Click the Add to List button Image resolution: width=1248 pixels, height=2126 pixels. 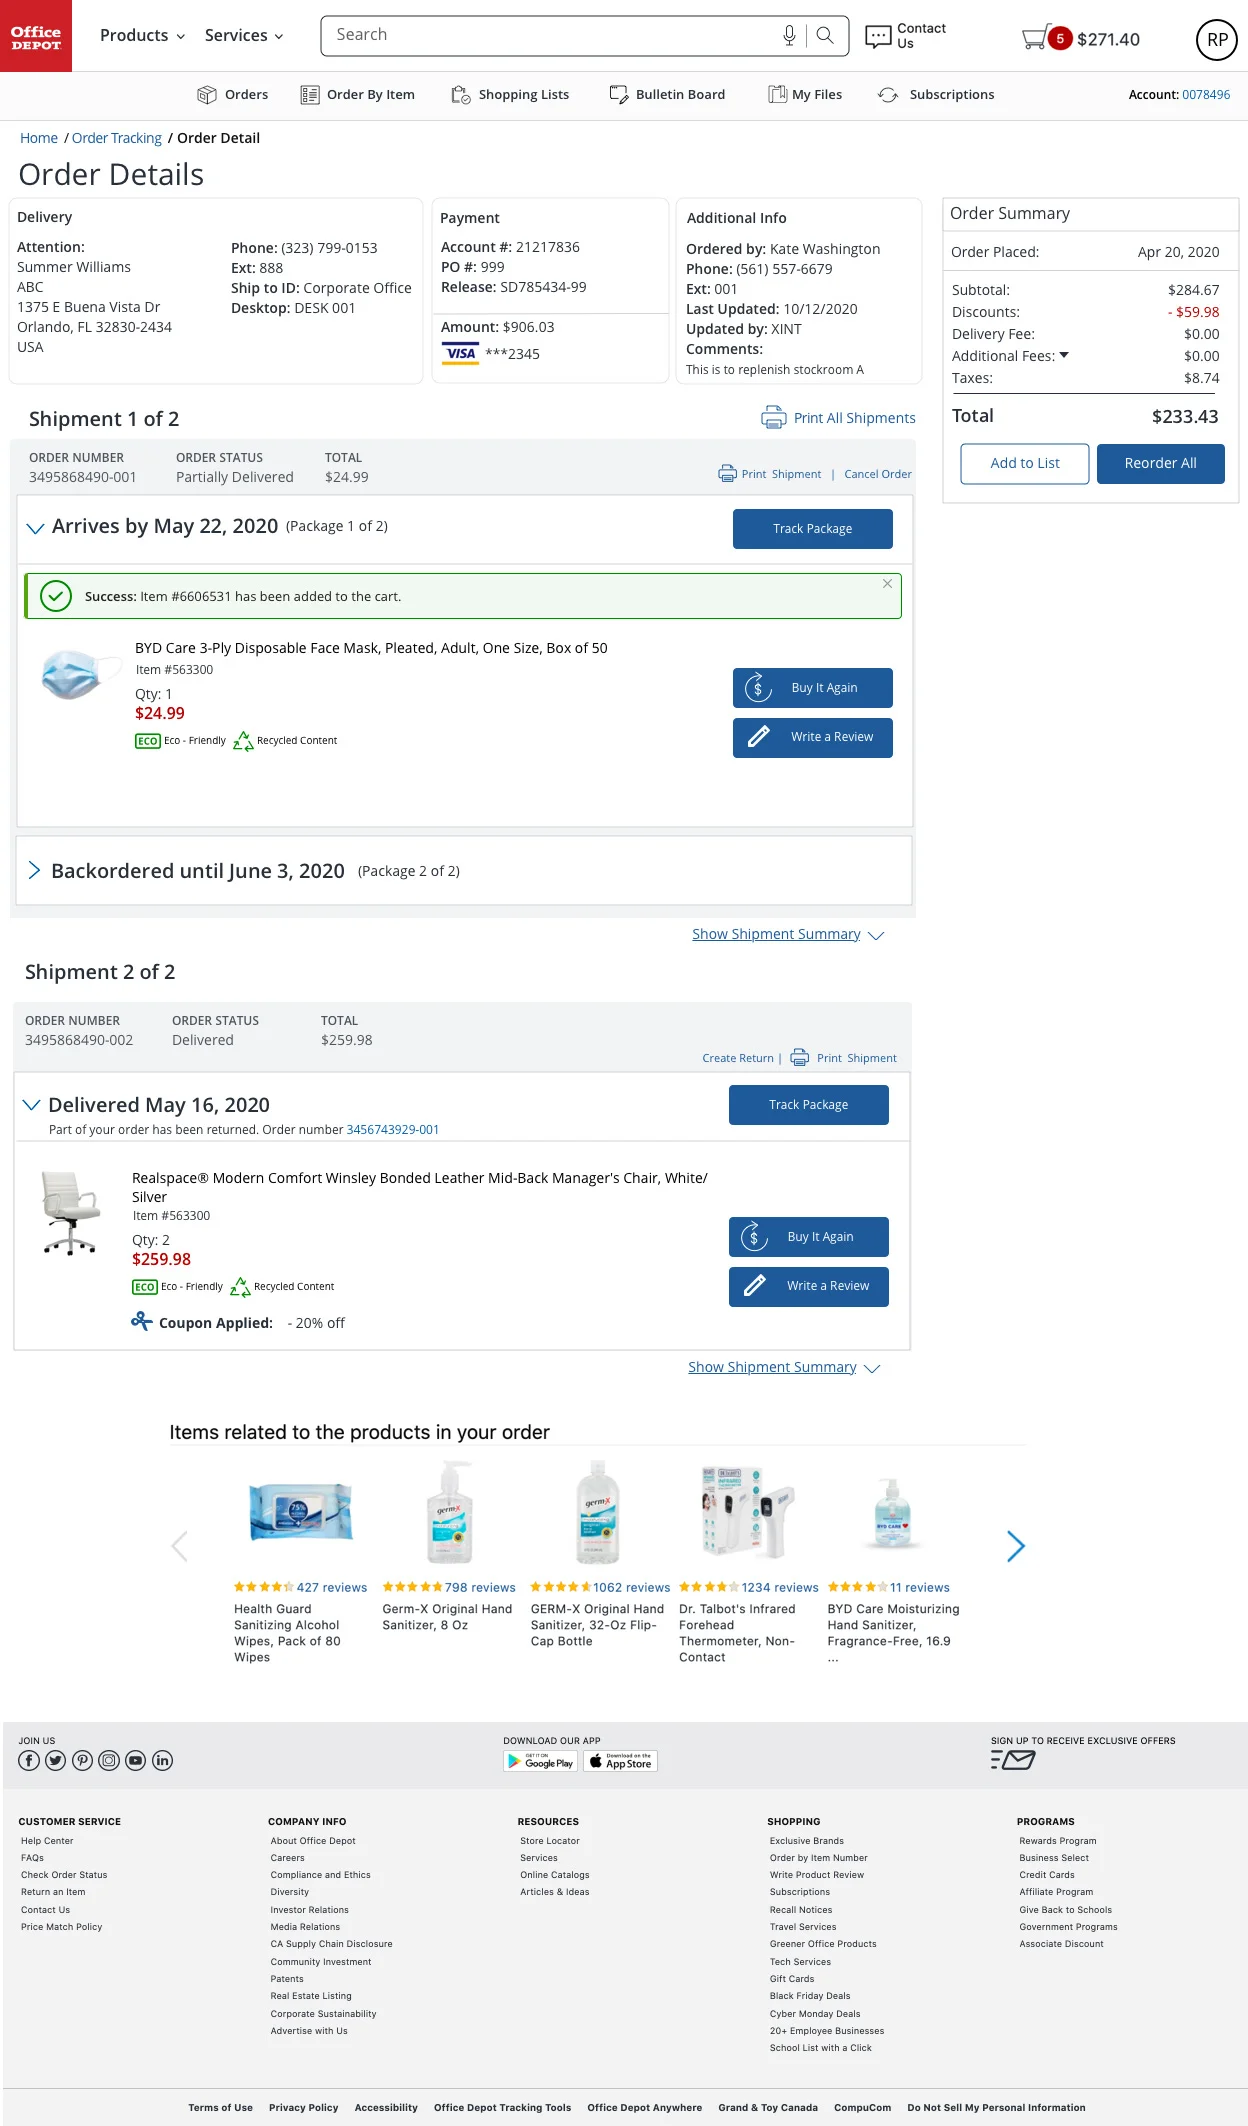click(1025, 464)
